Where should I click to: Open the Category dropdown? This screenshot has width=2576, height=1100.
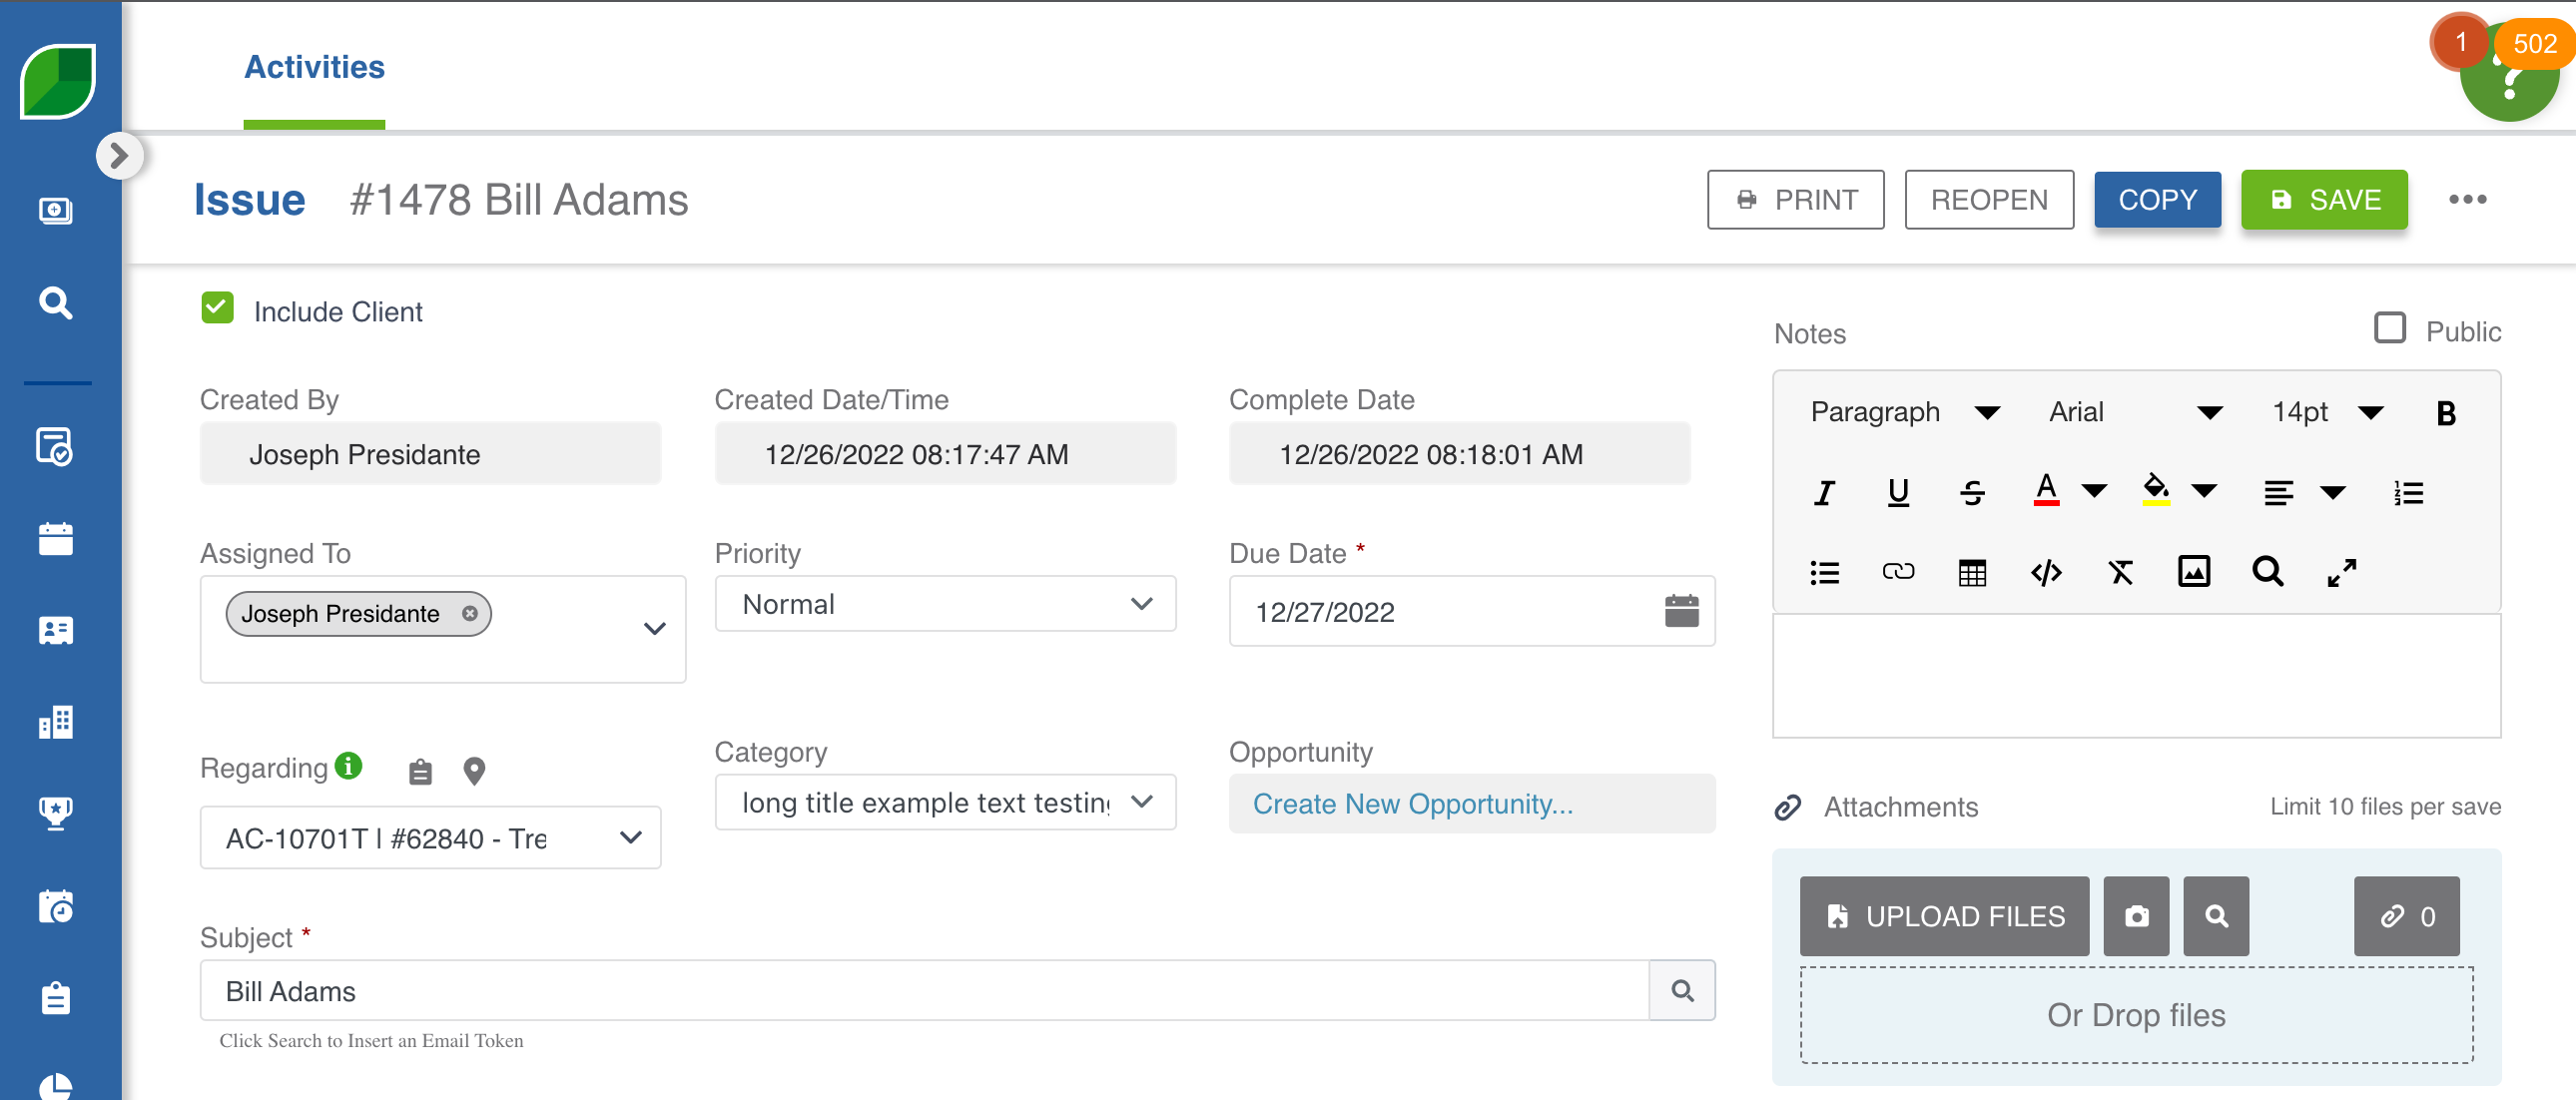point(945,801)
